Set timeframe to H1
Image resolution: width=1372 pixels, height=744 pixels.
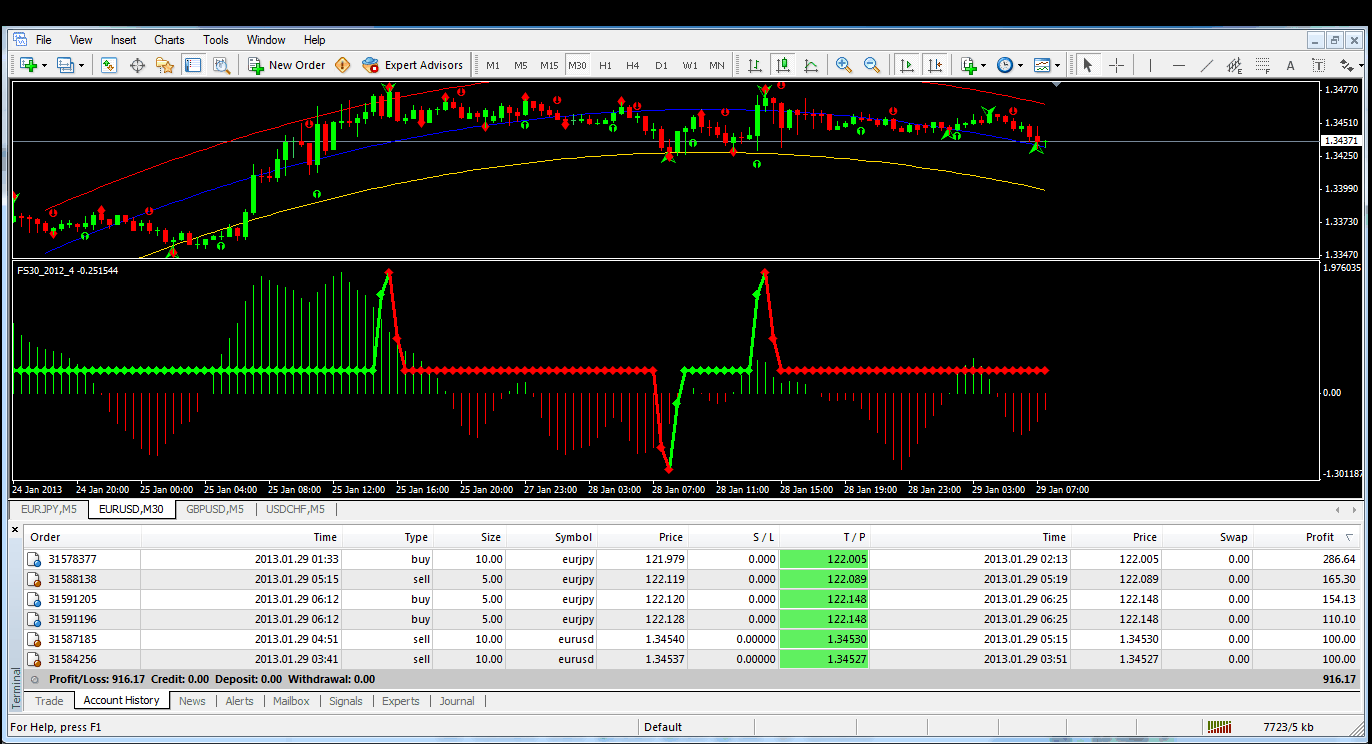point(605,65)
